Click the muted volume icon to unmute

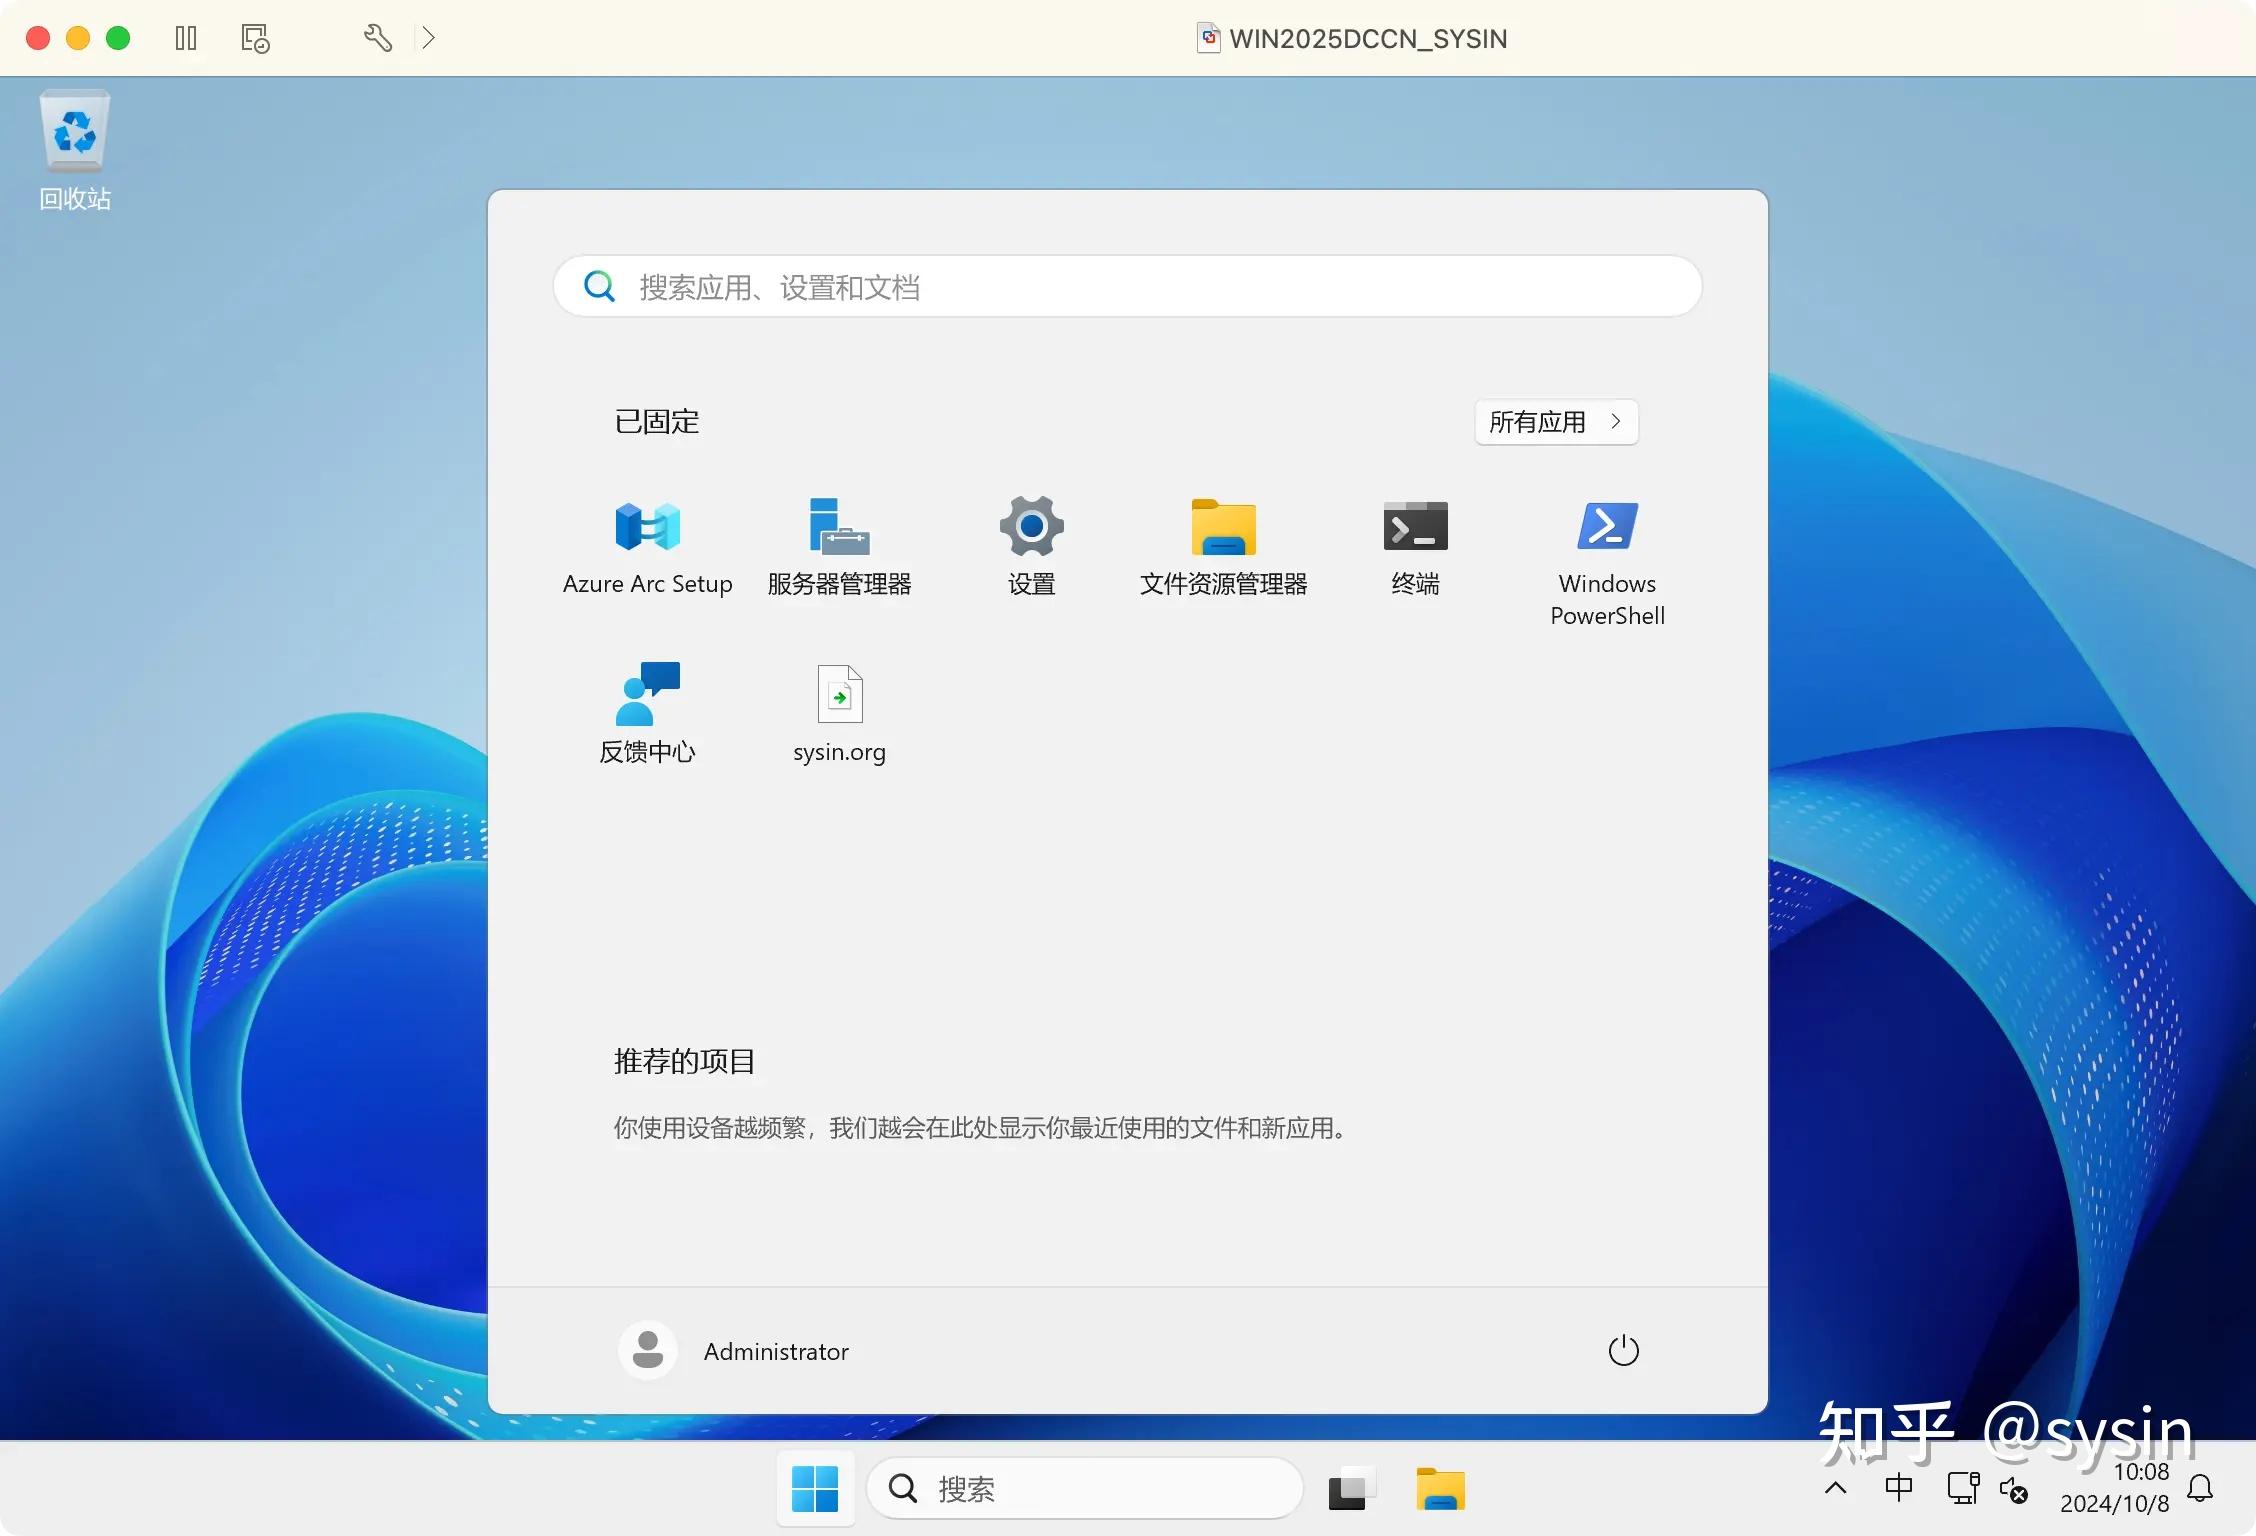pyautogui.click(x=2014, y=1489)
